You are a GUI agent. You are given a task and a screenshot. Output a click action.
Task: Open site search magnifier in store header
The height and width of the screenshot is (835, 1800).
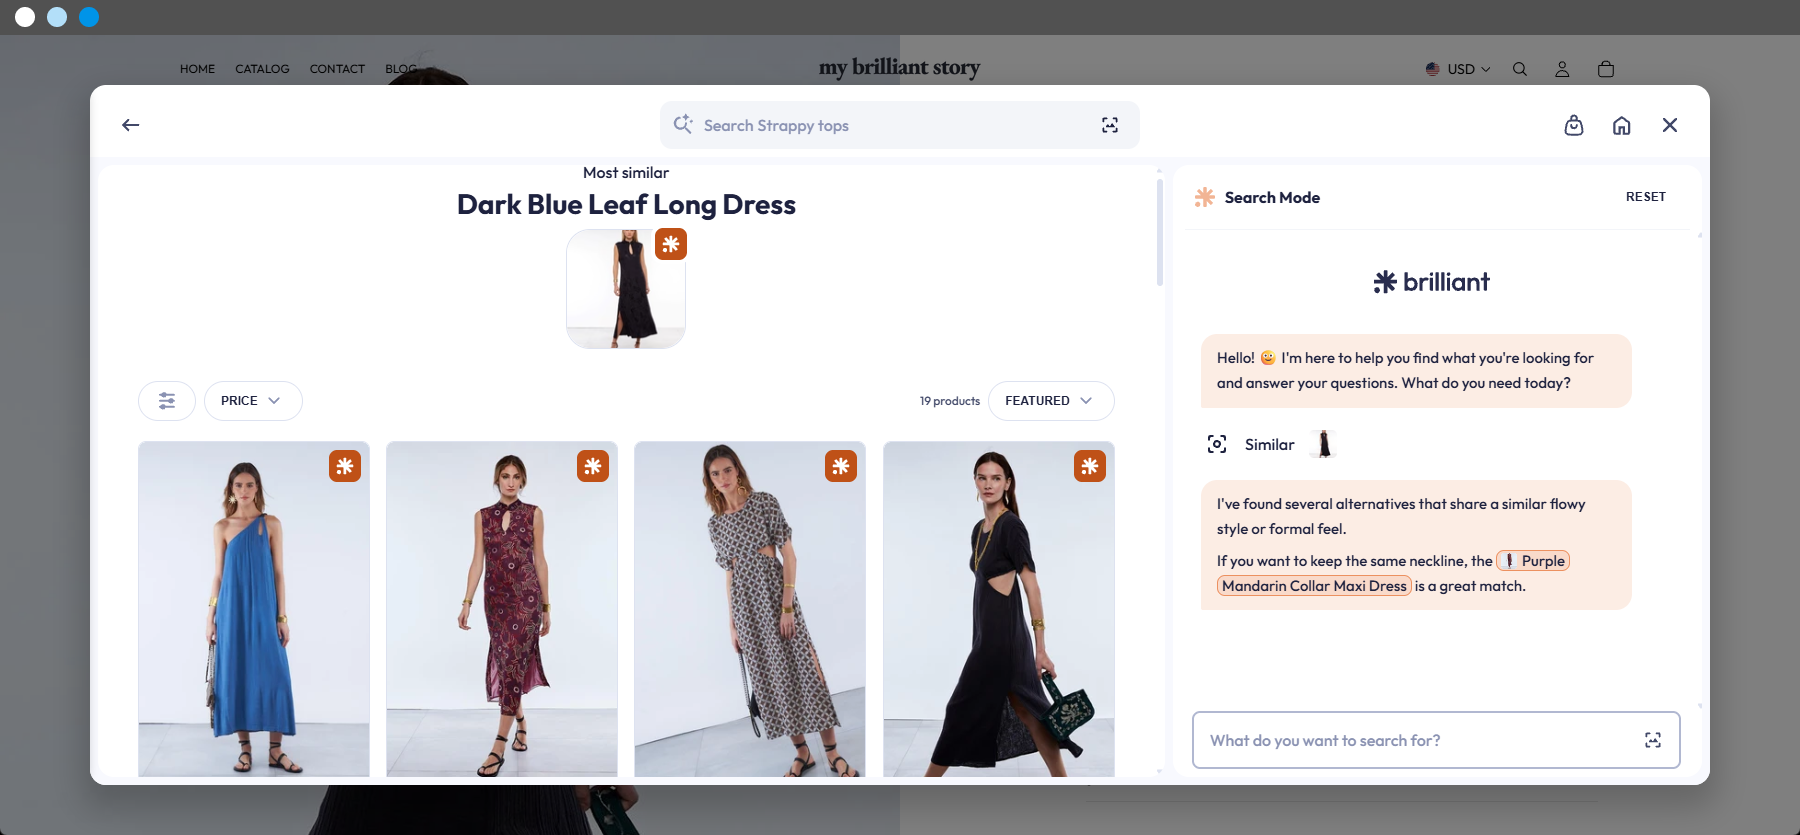[1520, 69]
